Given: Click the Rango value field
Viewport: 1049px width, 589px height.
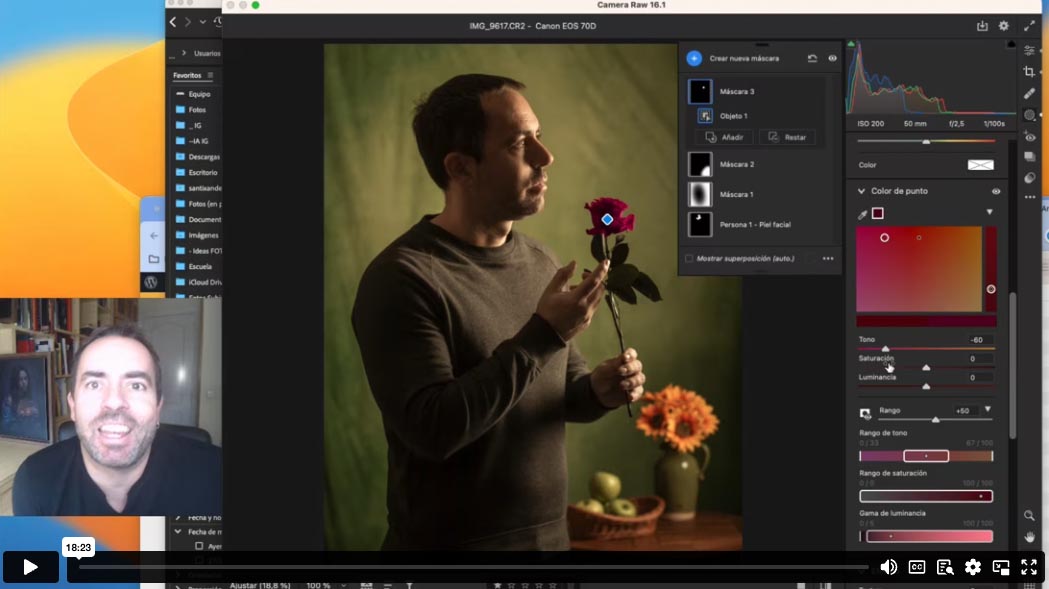Looking at the screenshot, I should pyautogui.click(x=963, y=410).
